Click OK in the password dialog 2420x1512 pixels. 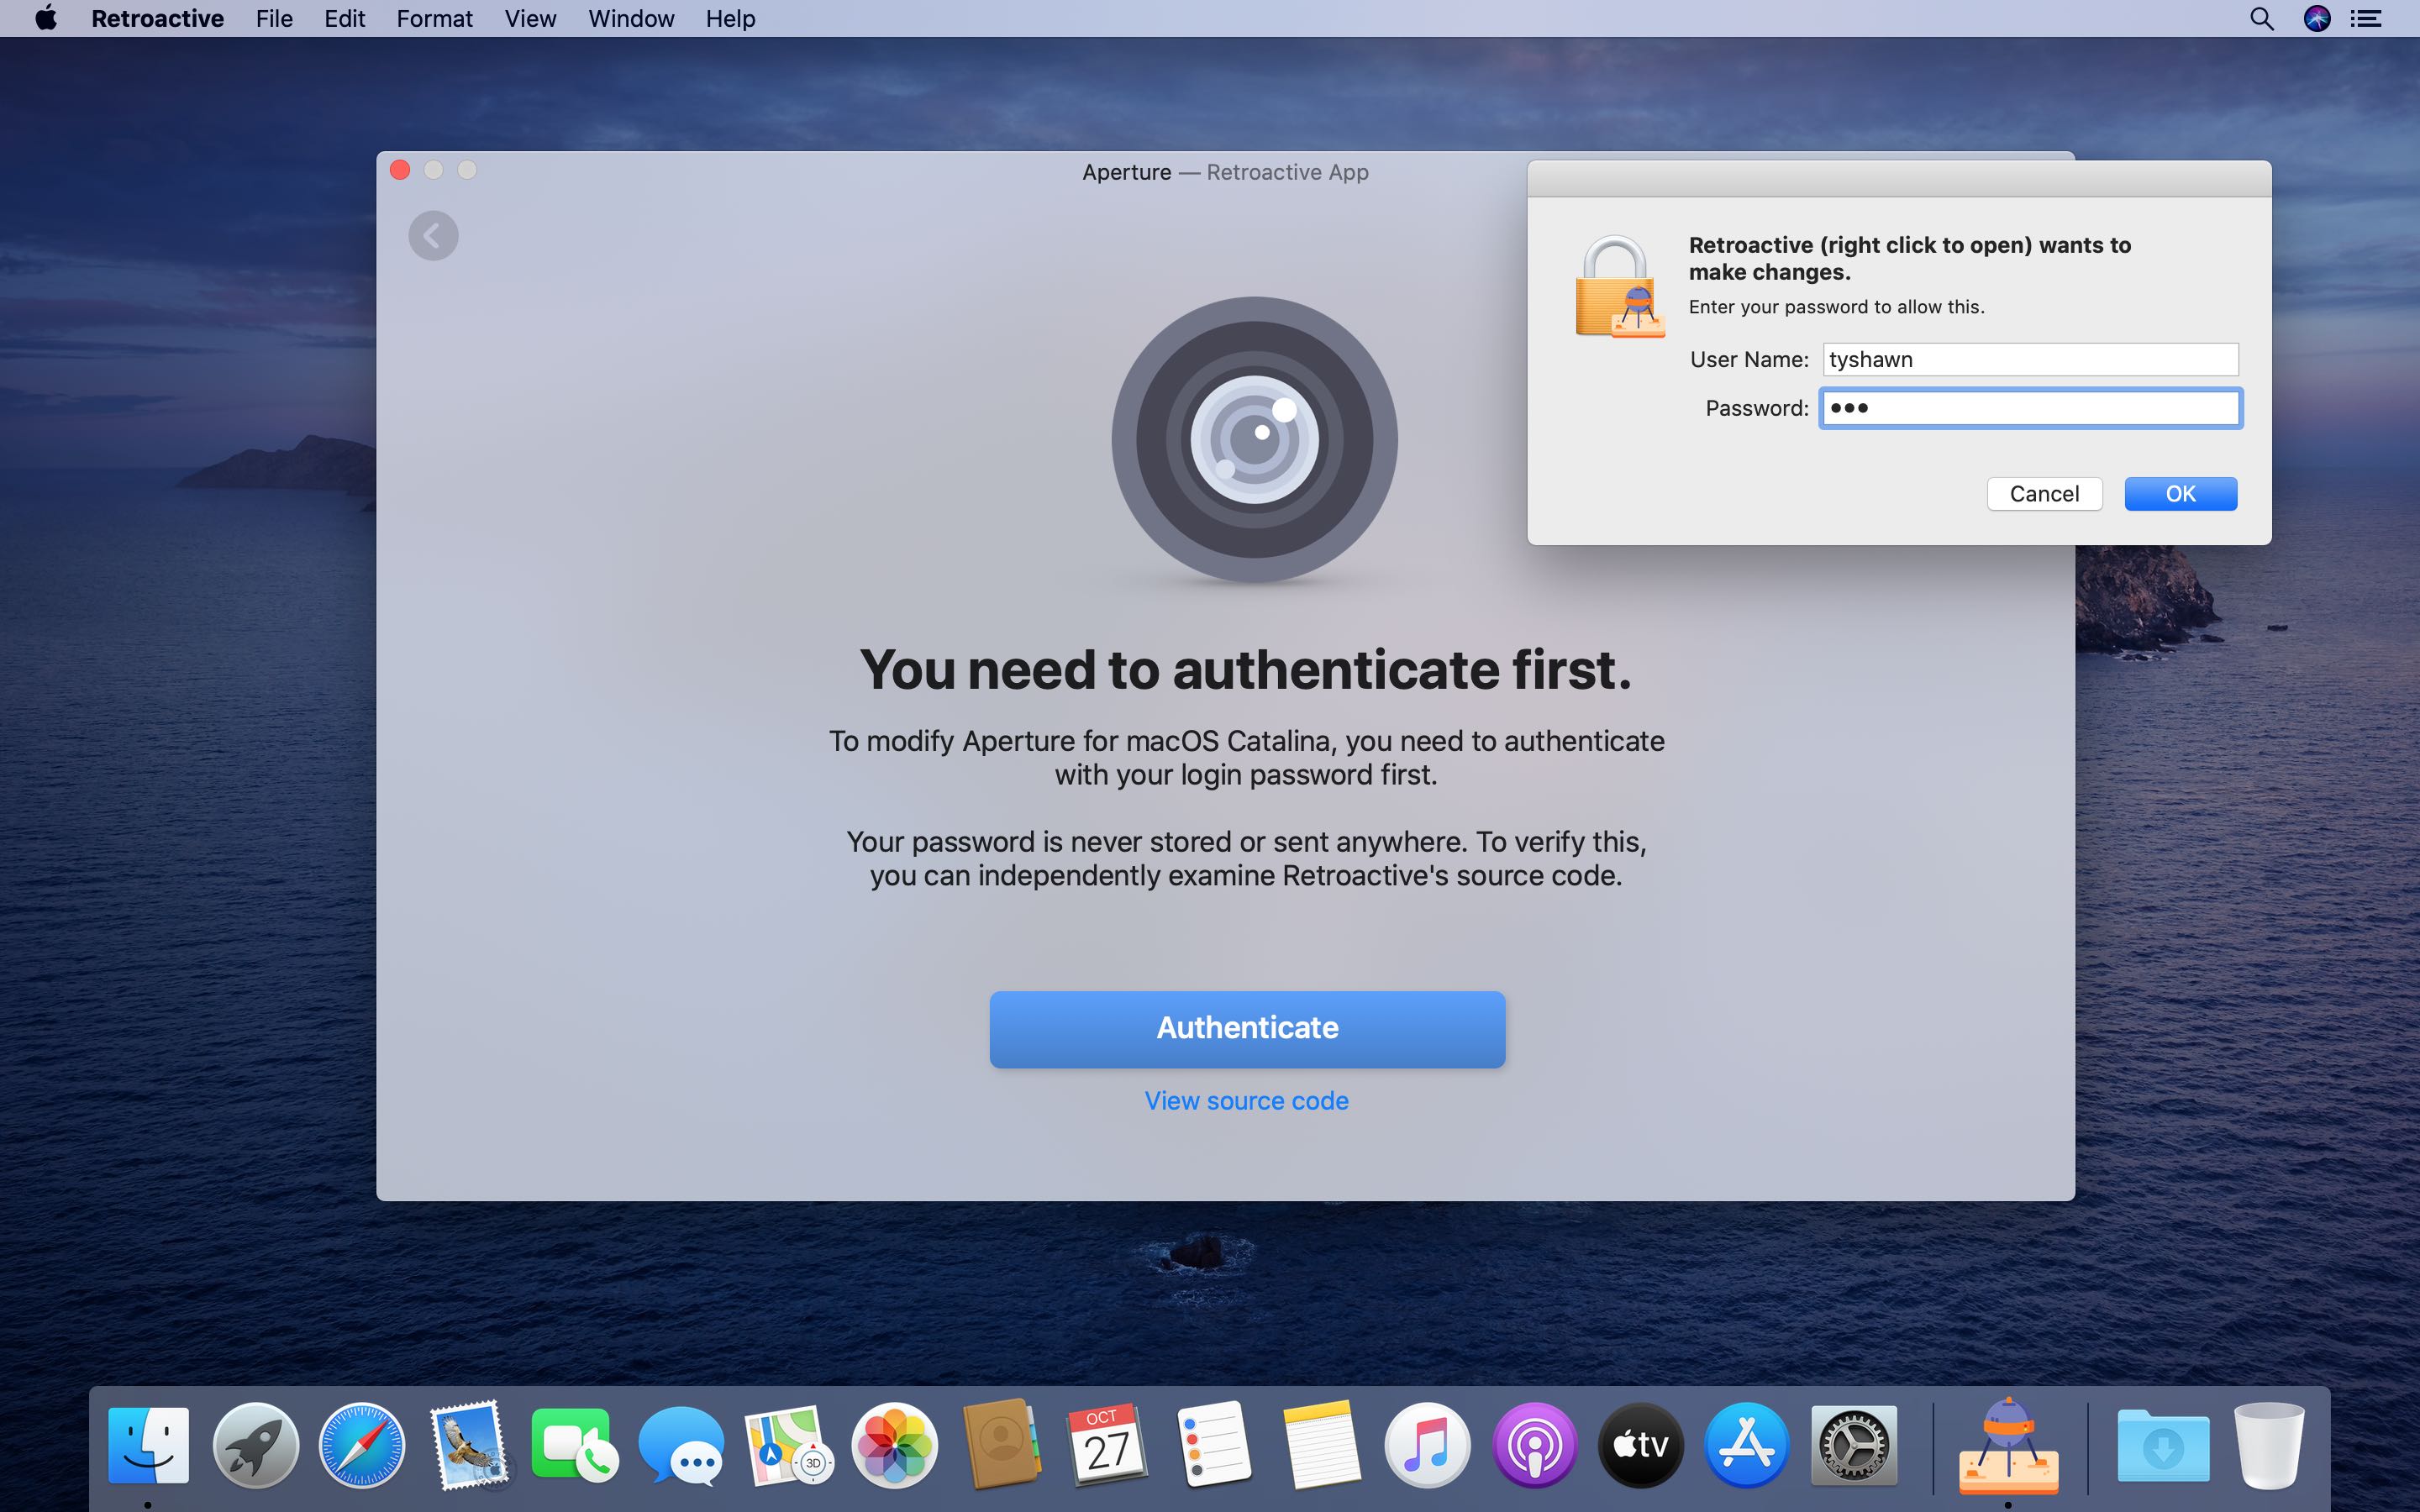coord(2180,494)
